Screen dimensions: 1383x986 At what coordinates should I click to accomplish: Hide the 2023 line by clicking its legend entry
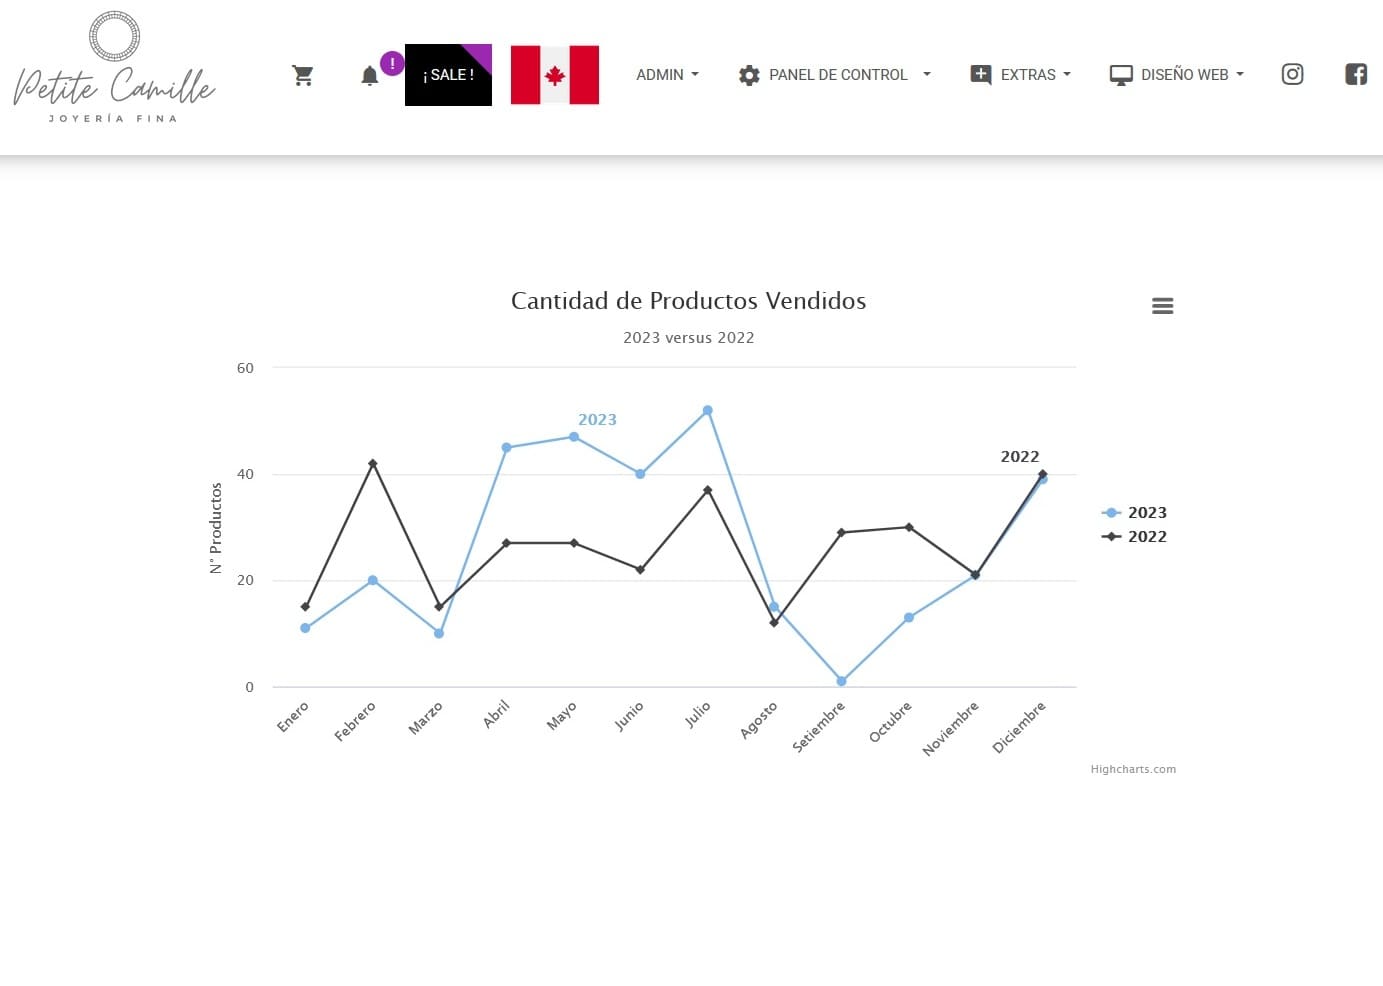point(1147,512)
